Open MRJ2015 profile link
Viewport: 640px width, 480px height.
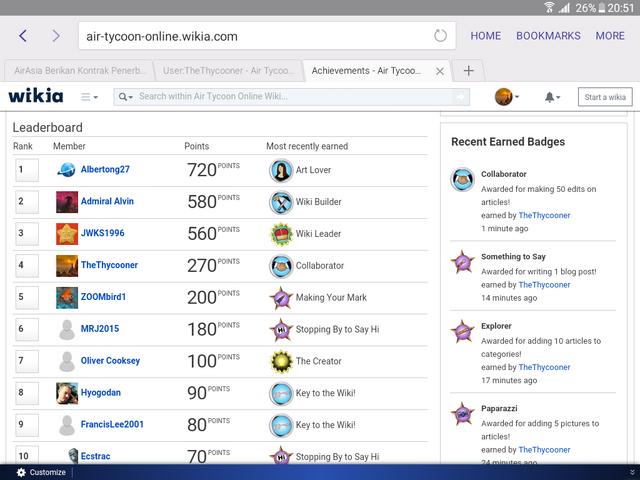pyautogui.click(x=100, y=329)
